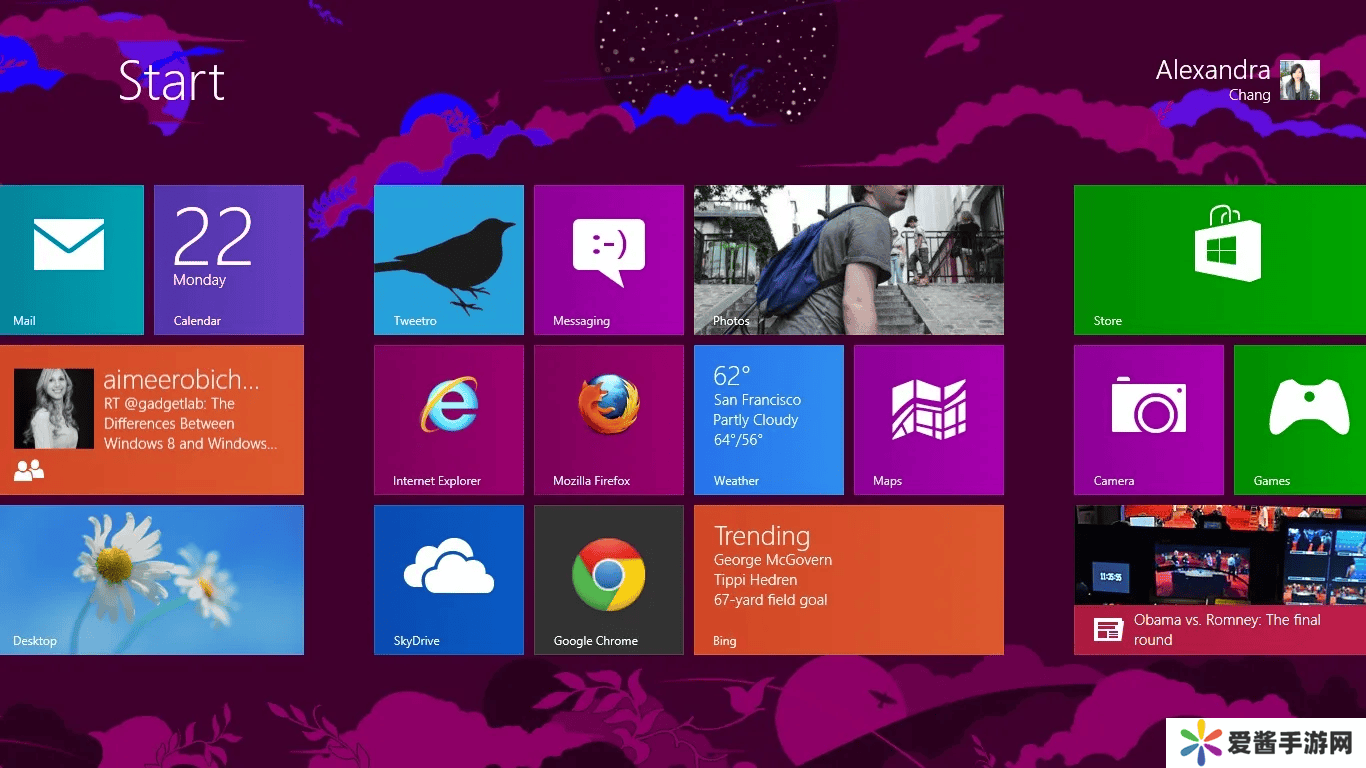
Task: Click the Alexandra Chang account picture
Action: 1299,80
